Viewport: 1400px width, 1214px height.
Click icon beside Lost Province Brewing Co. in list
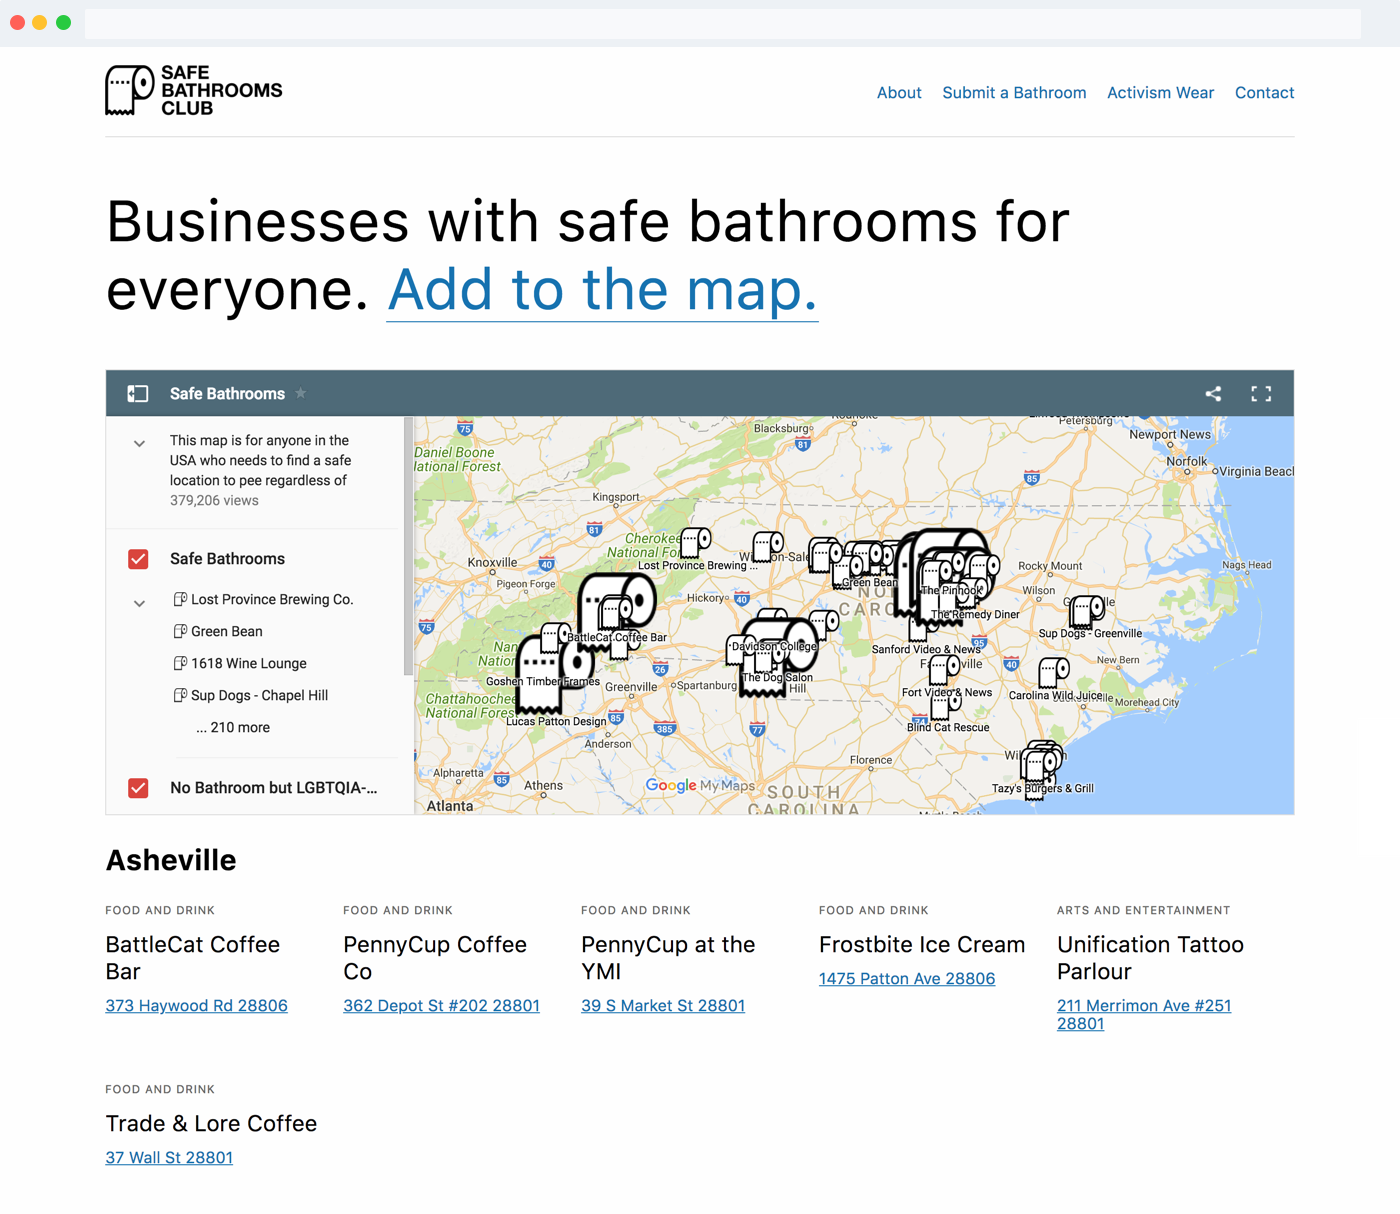click(180, 599)
